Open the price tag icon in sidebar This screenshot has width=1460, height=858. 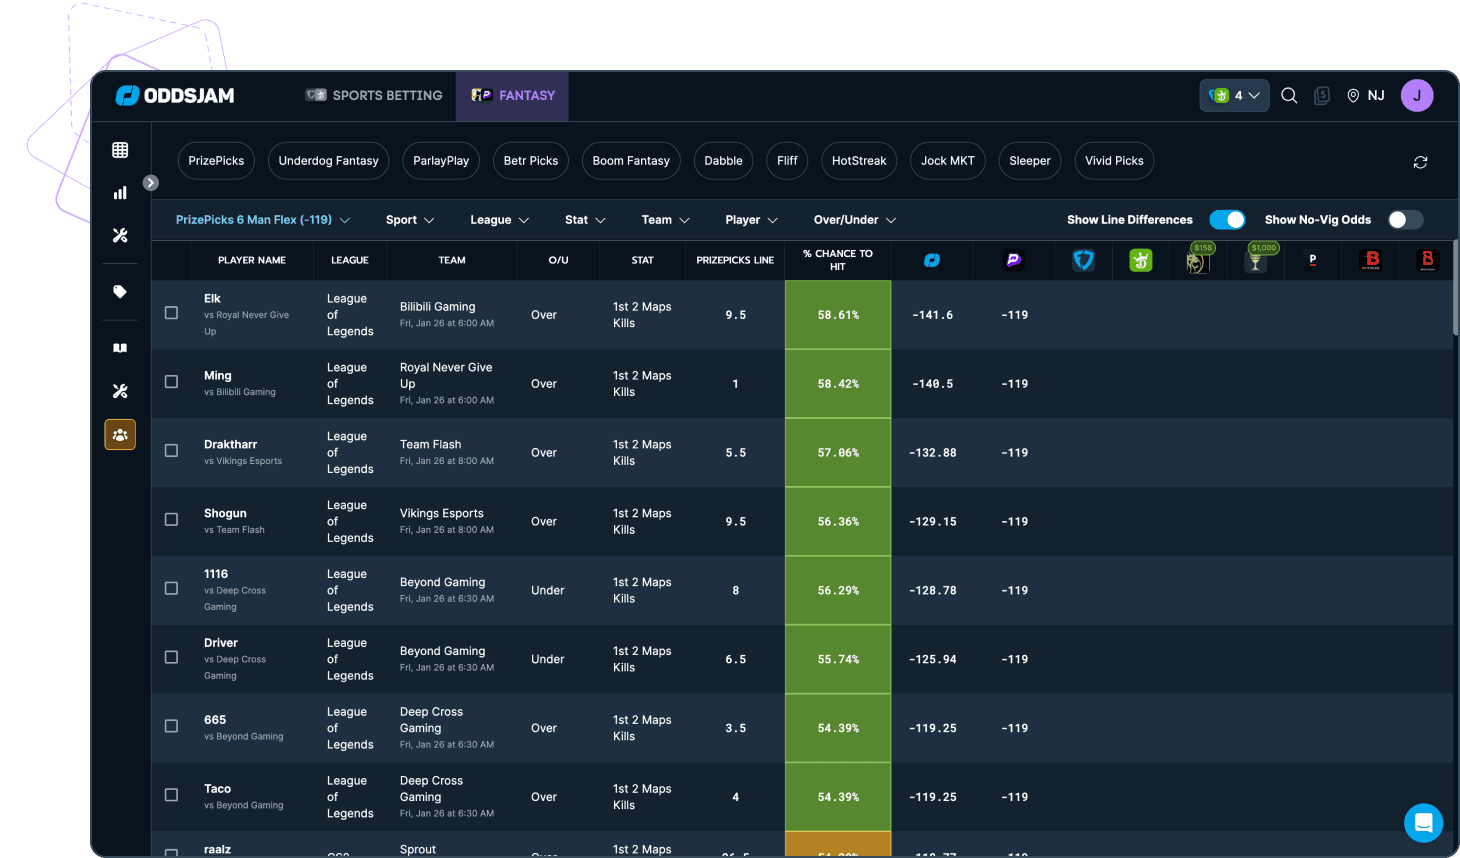[x=120, y=292]
